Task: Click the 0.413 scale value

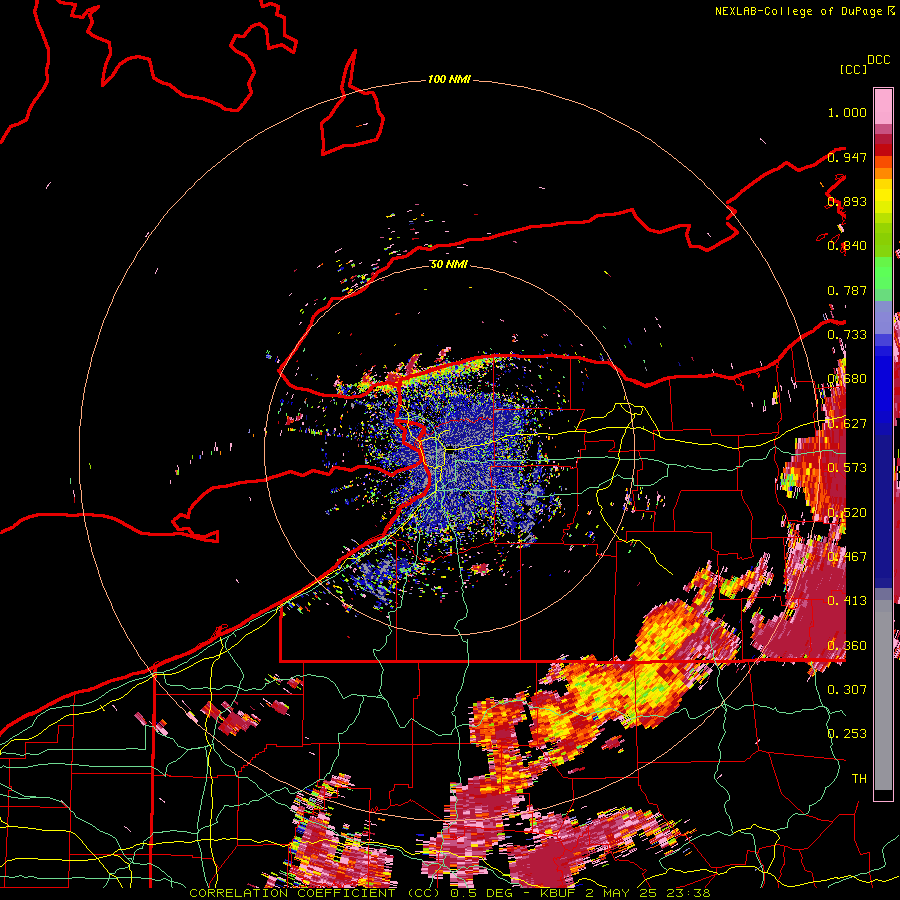Action: pyautogui.click(x=847, y=601)
